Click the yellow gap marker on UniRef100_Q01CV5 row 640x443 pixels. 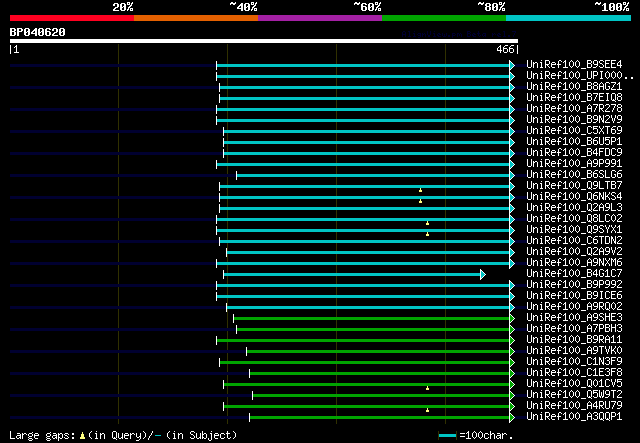coord(427,388)
